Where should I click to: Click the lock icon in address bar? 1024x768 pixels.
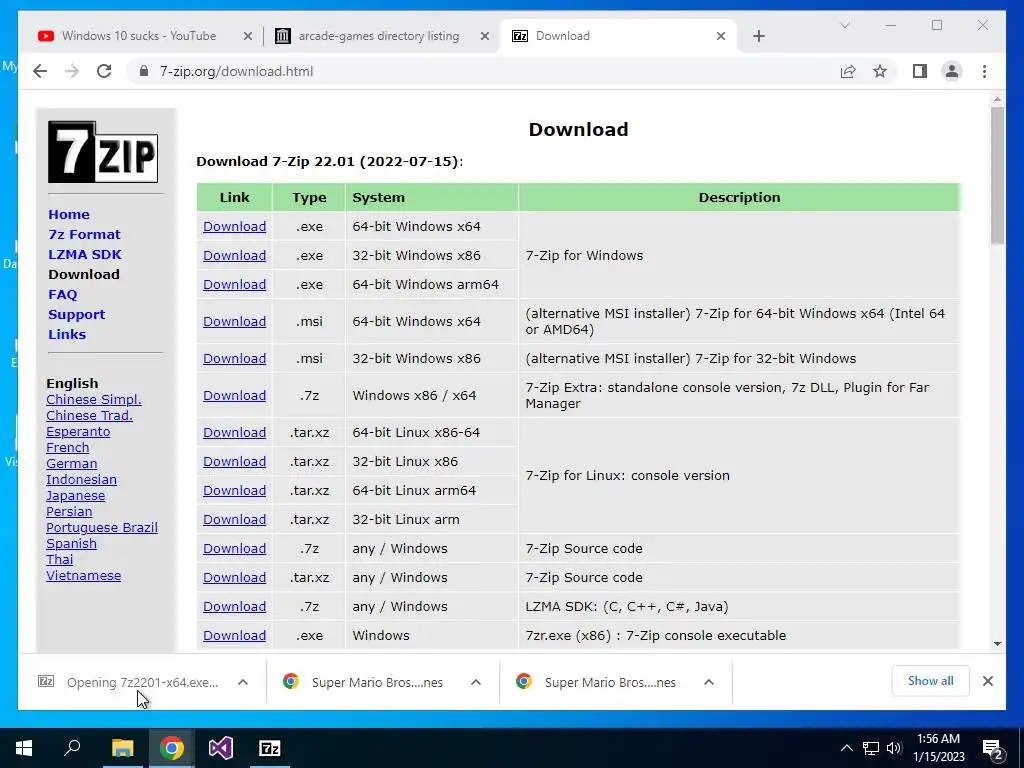[144, 71]
